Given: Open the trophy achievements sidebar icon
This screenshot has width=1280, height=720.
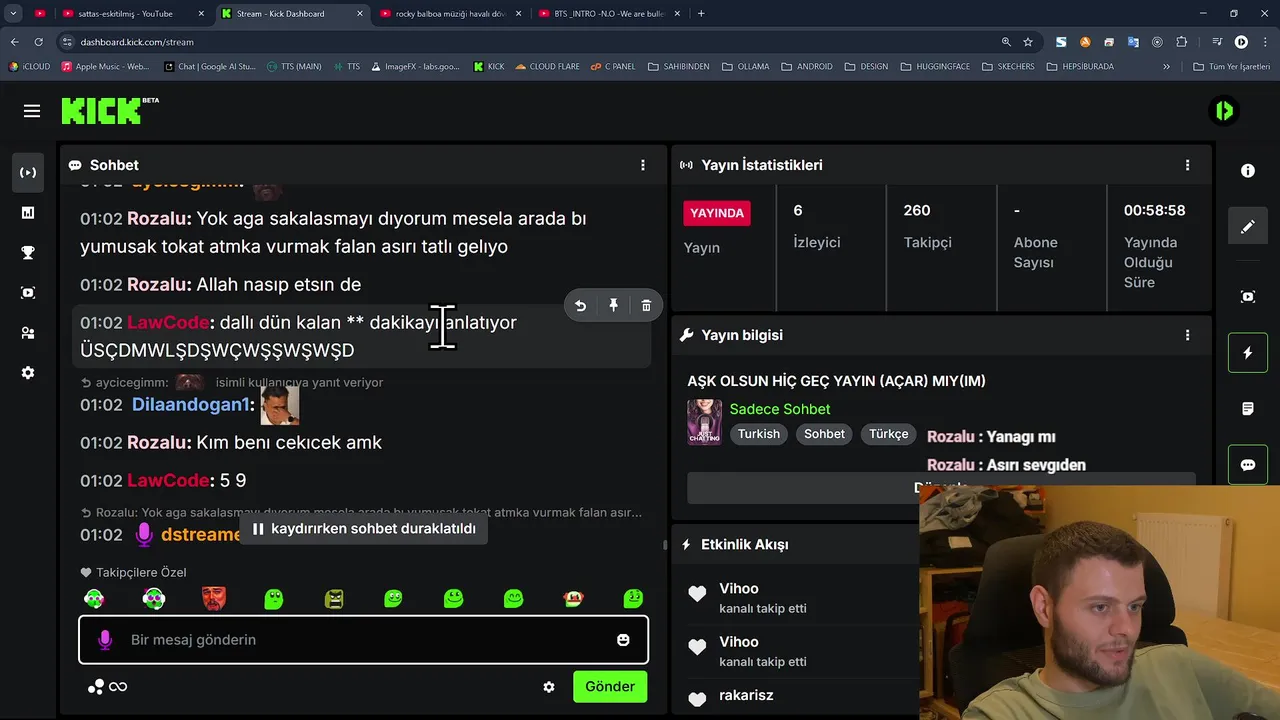Looking at the screenshot, I should click(x=28, y=252).
